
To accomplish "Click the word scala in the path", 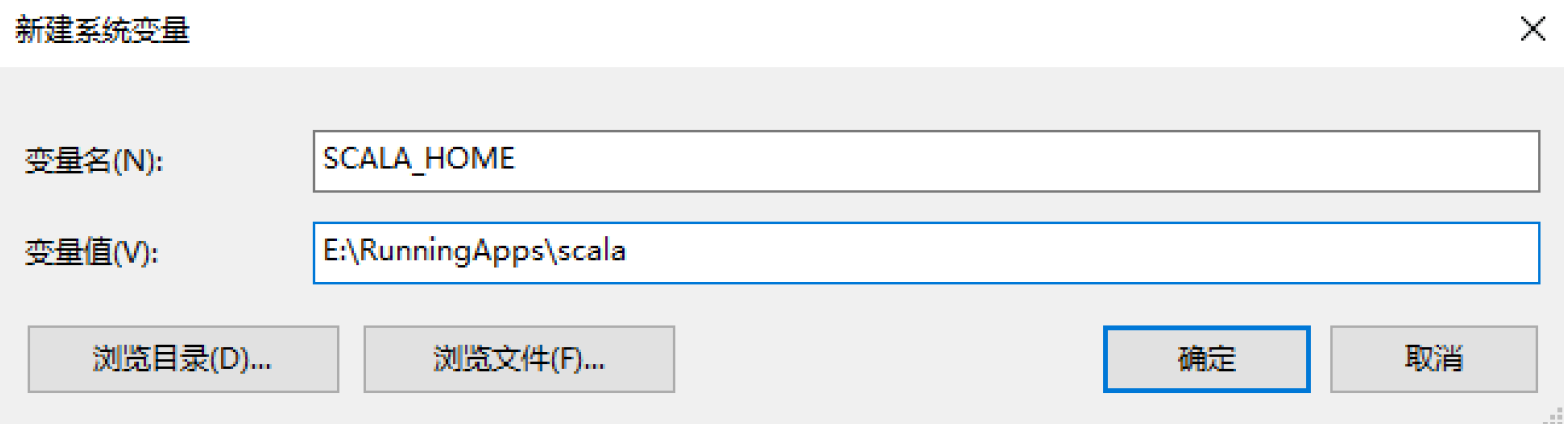I will (x=592, y=252).
